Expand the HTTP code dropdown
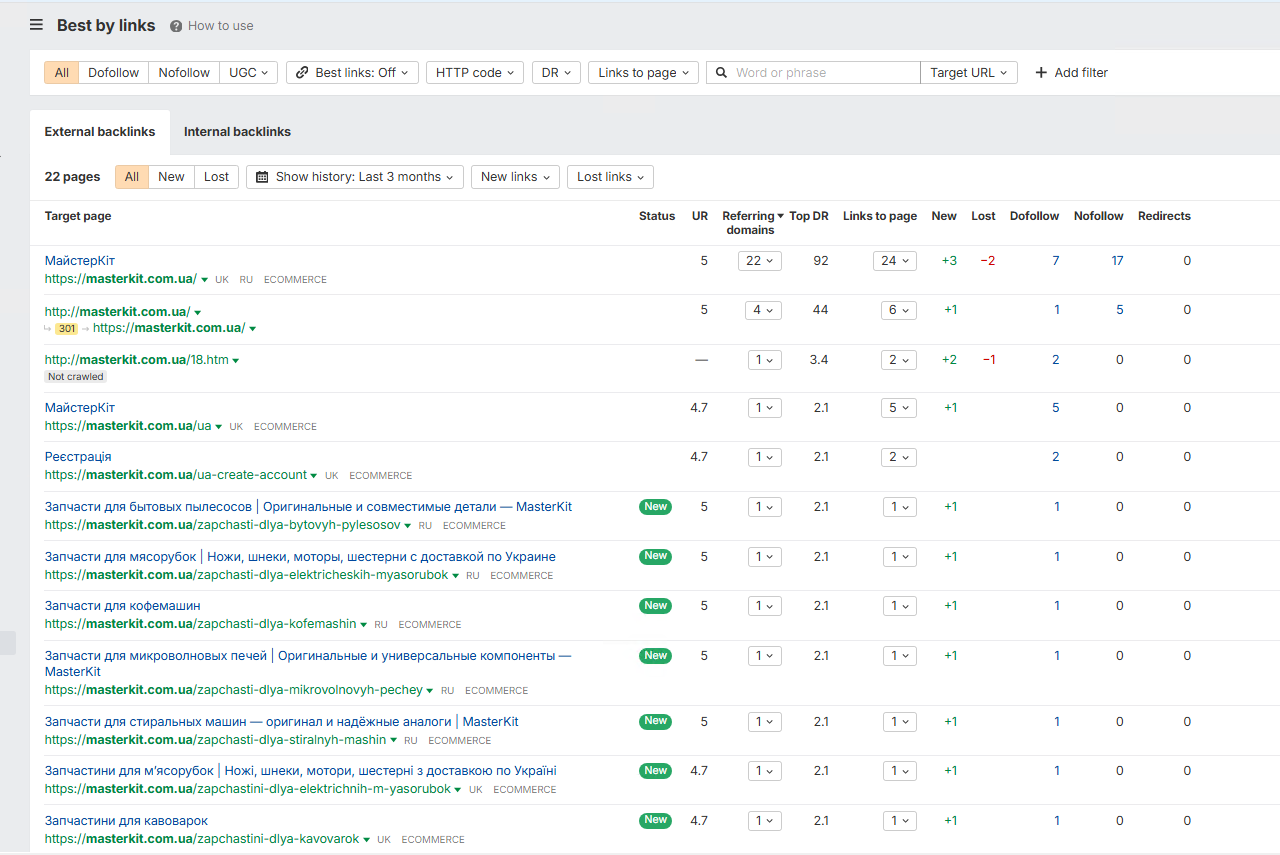The image size is (1280, 855). [474, 73]
